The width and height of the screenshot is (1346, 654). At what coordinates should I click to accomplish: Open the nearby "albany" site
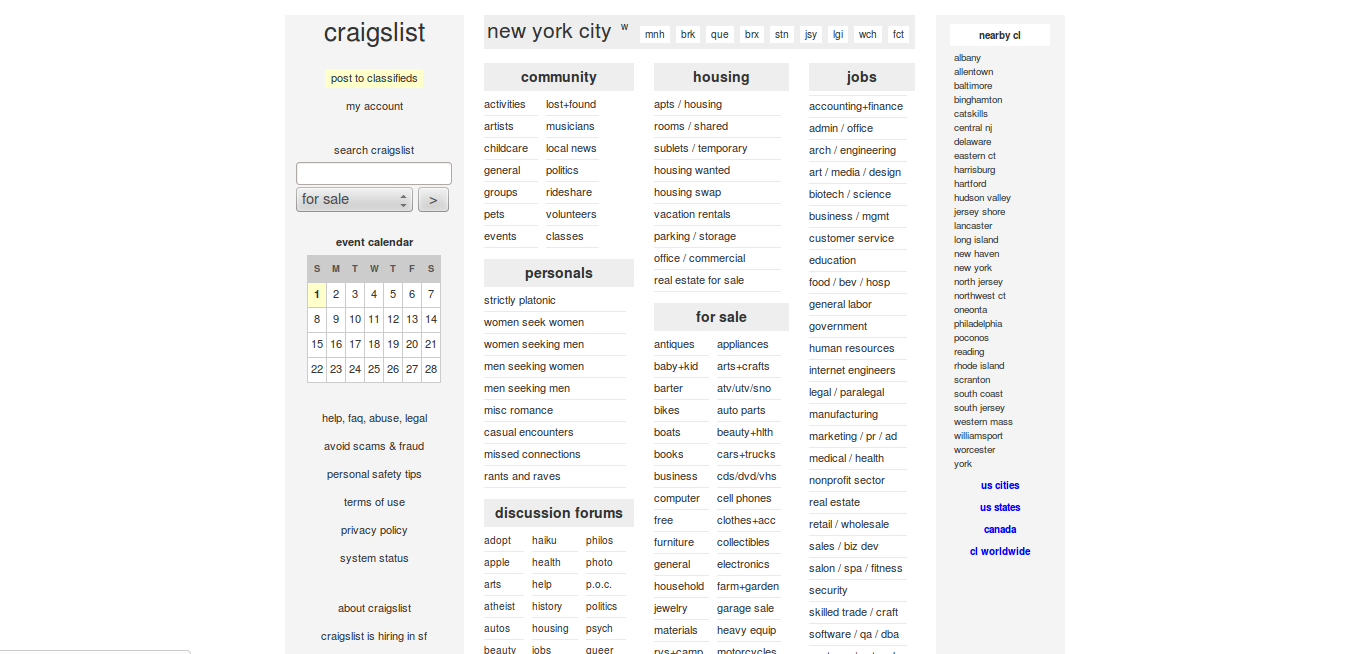click(967, 57)
